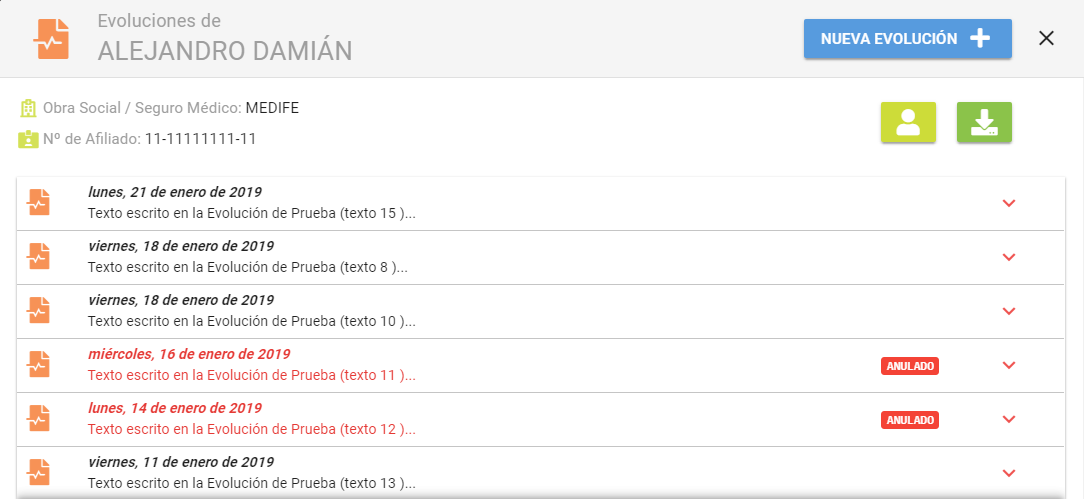Expand the lunes 21 de enero evolution
1084x499 pixels.
(x=1009, y=203)
